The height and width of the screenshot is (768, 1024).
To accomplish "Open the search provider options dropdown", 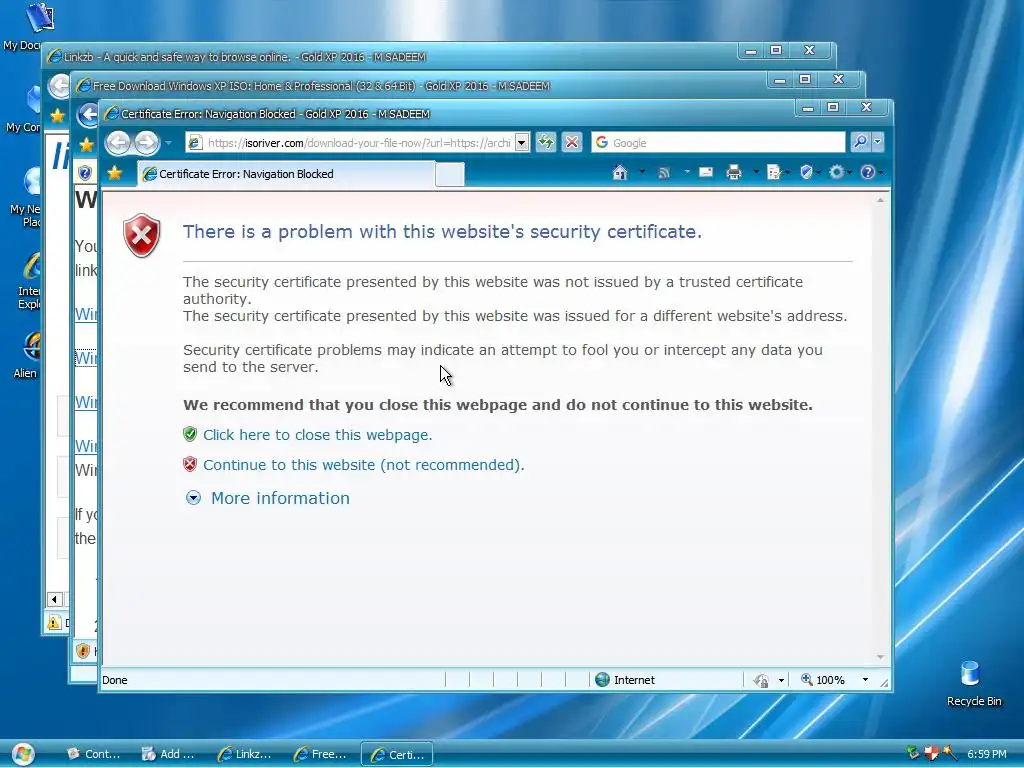I will tap(878, 142).
